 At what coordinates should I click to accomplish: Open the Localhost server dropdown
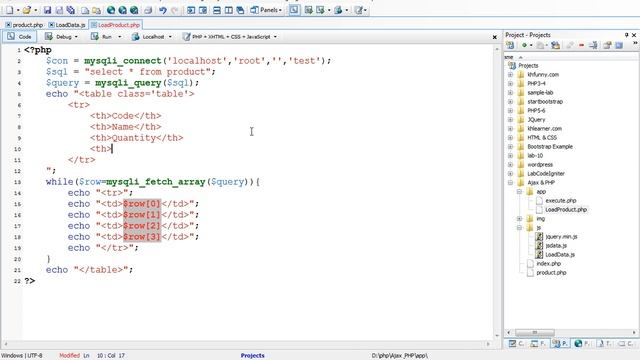(152, 37)
